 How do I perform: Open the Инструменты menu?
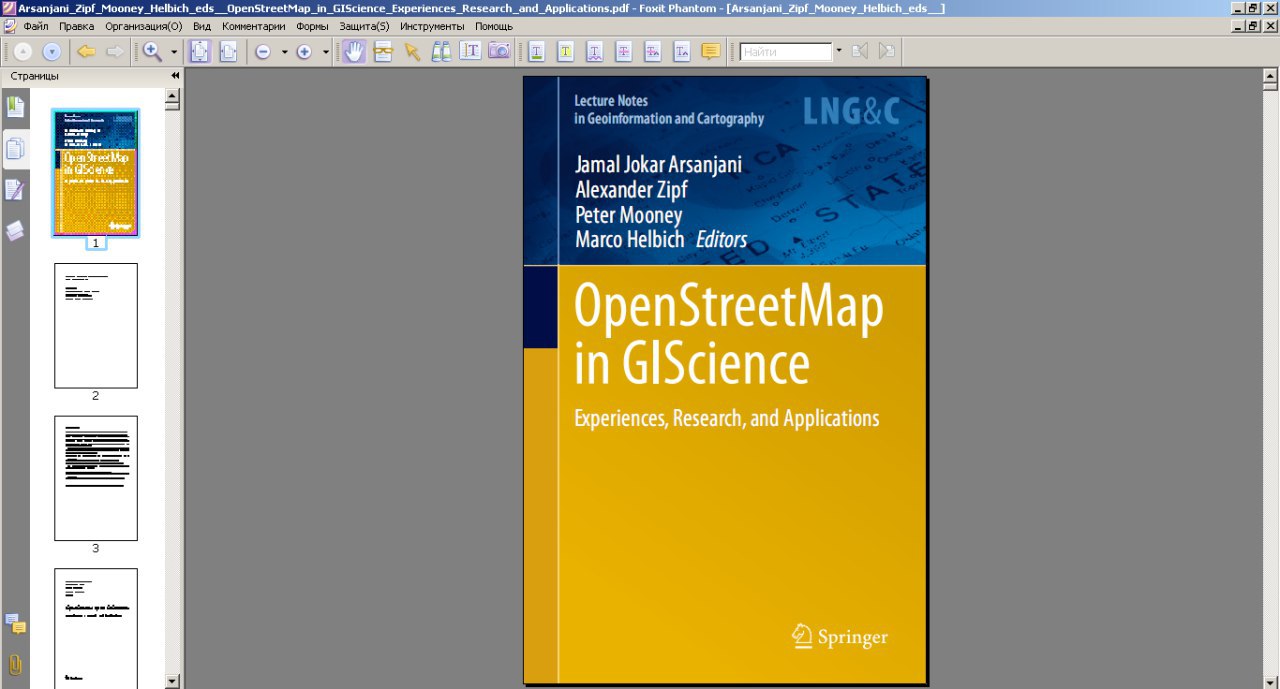(x=433, y=26)
